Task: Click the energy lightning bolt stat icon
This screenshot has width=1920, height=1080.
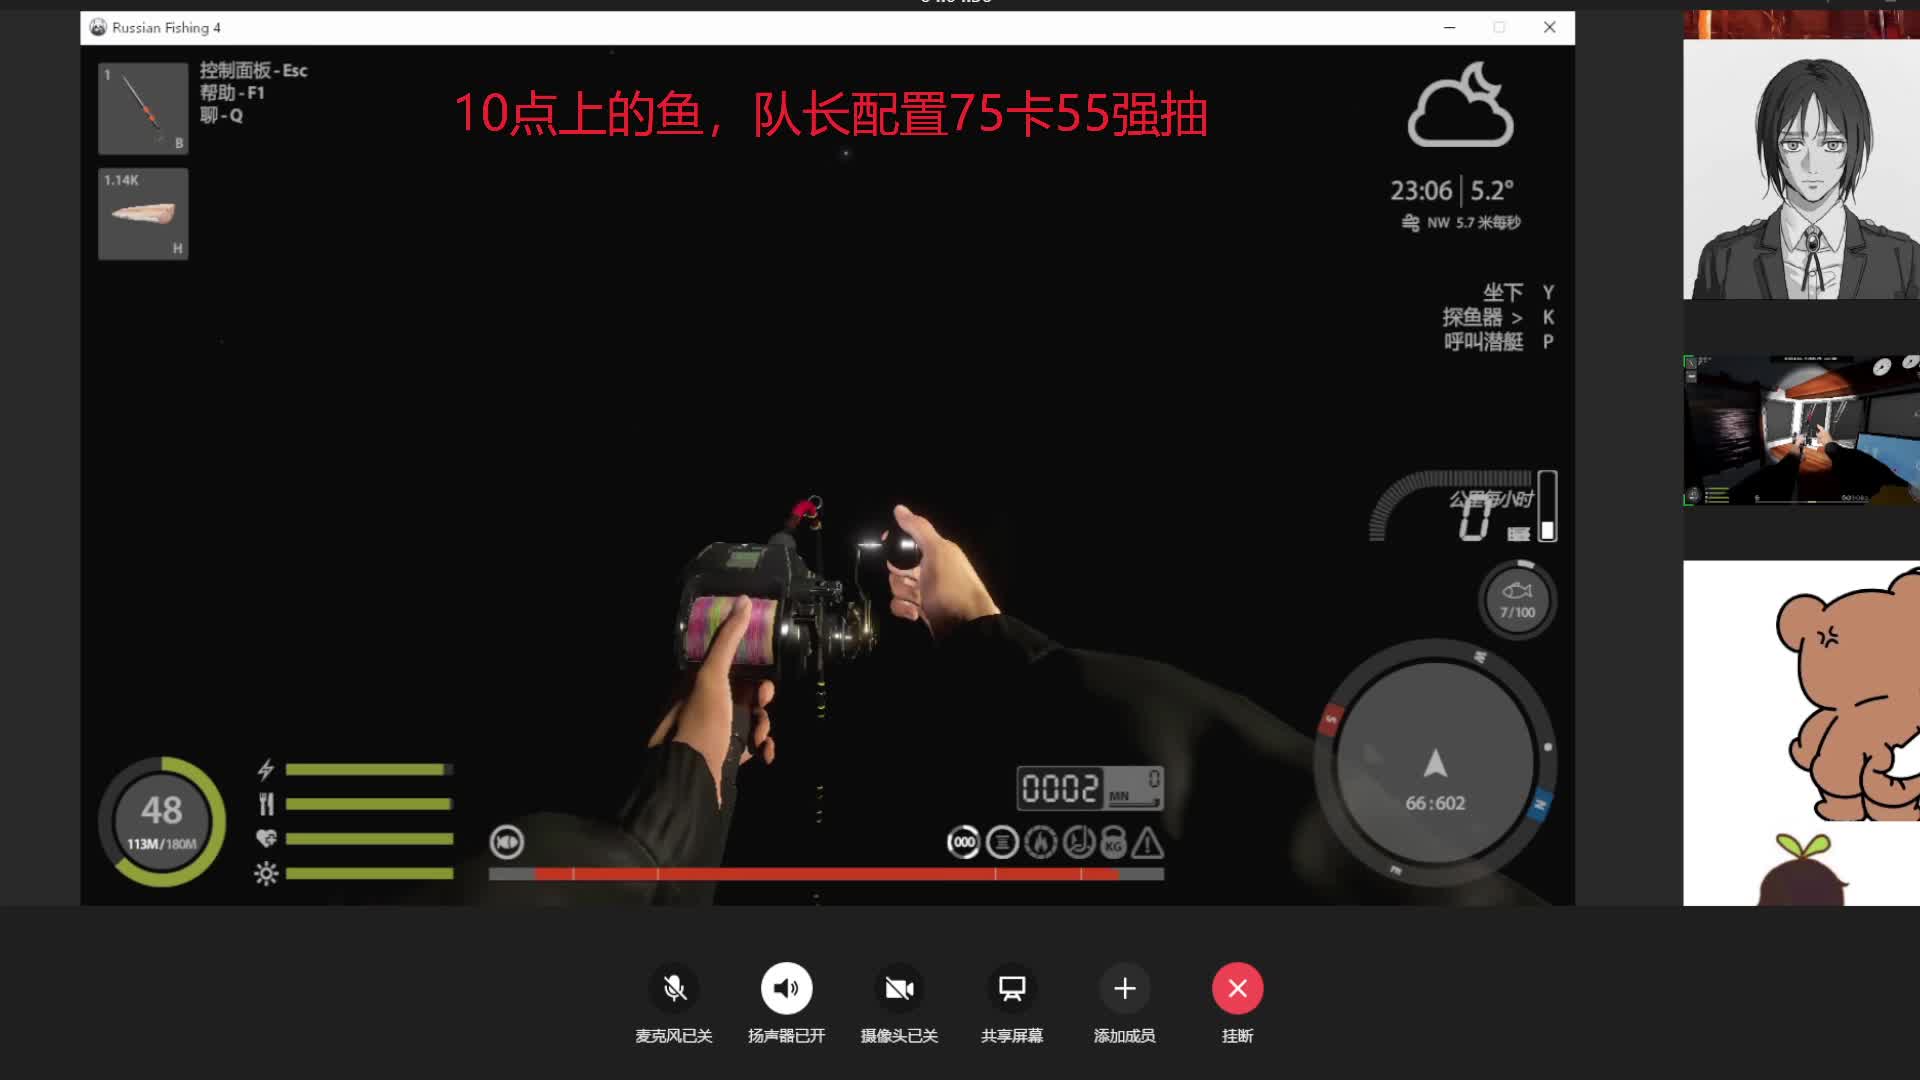Action: pos(265,770)
